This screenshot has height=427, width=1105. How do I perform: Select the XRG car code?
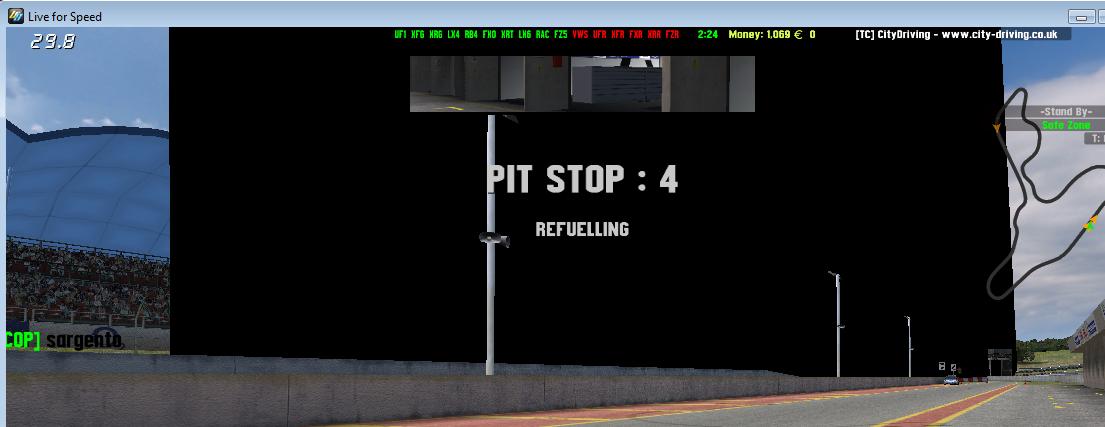coord(436,34)
